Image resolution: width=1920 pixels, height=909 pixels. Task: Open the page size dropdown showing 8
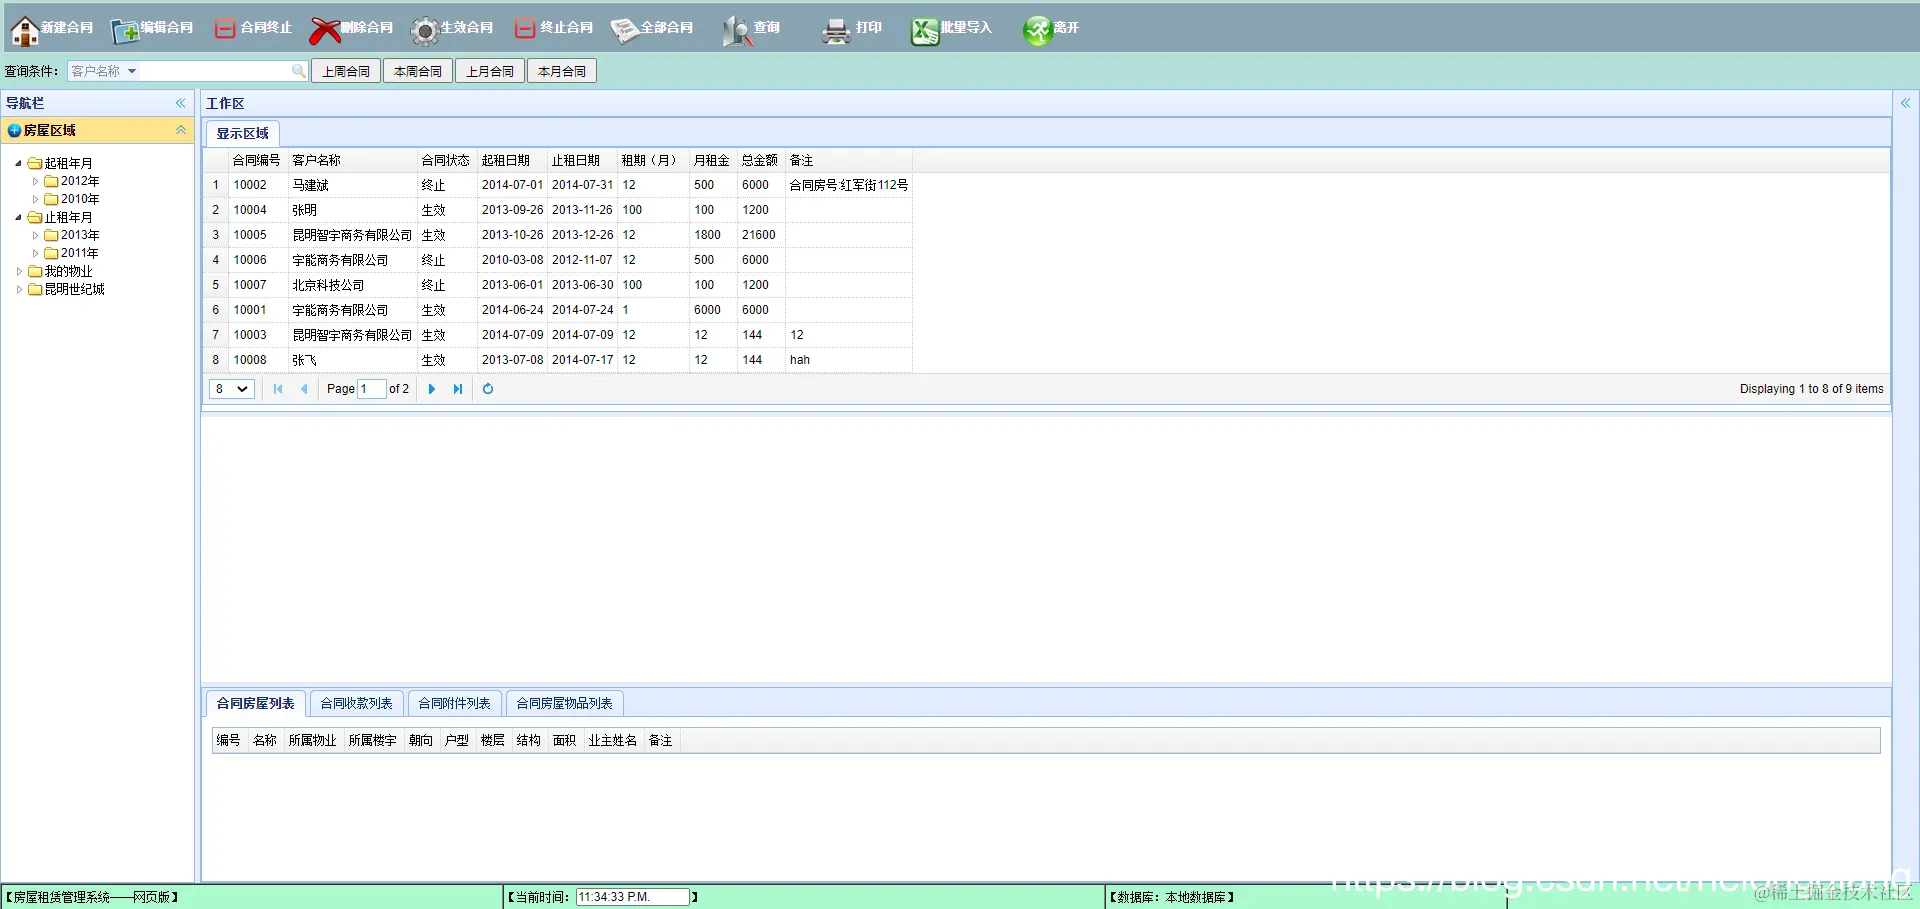[231, 389]
